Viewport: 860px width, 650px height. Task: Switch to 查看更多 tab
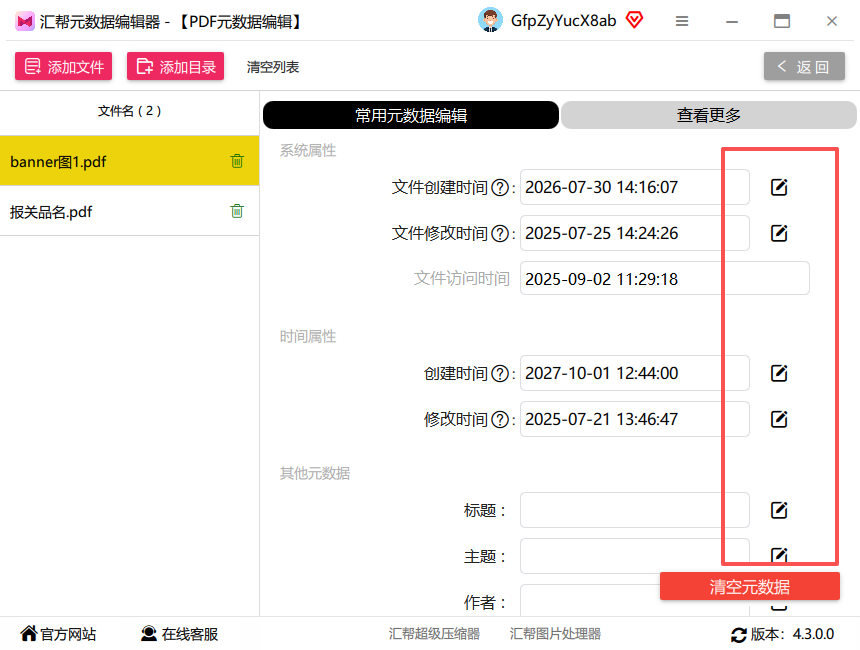[709, 115]
